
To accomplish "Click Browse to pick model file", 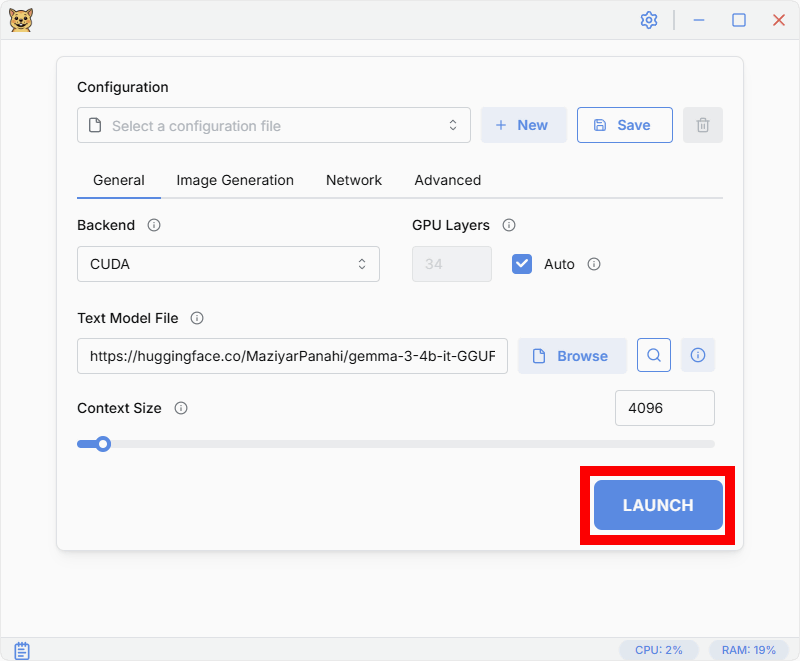I will pyautogui.click(x=572, y=356).
